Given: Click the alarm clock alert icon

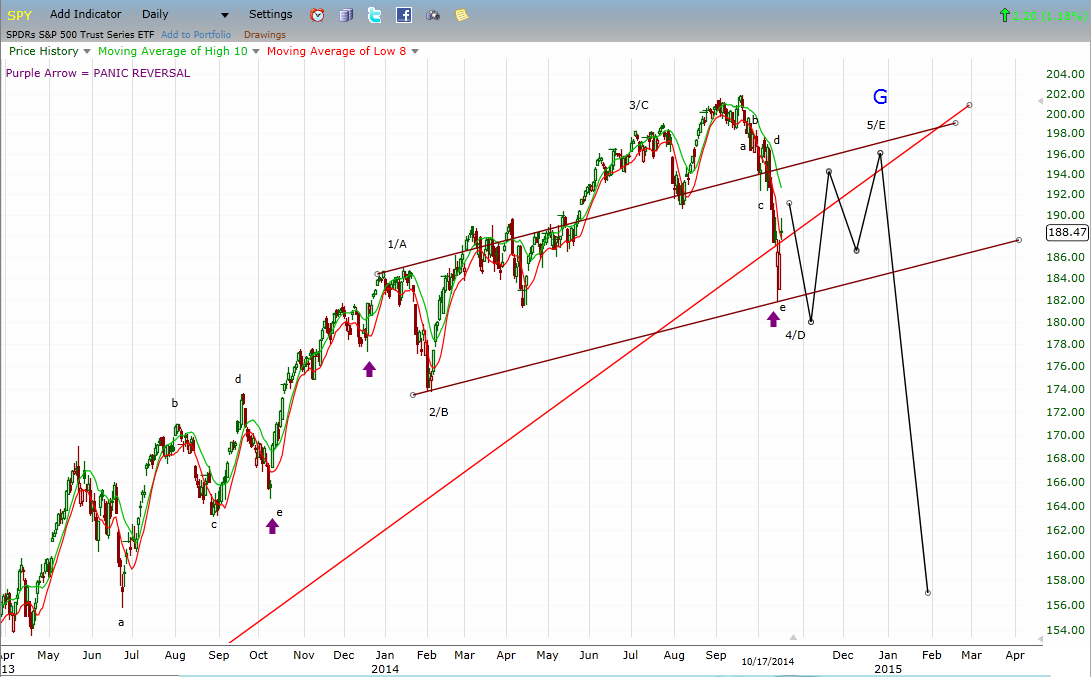Looking at the screenshot, I should (x=317, y=15).
